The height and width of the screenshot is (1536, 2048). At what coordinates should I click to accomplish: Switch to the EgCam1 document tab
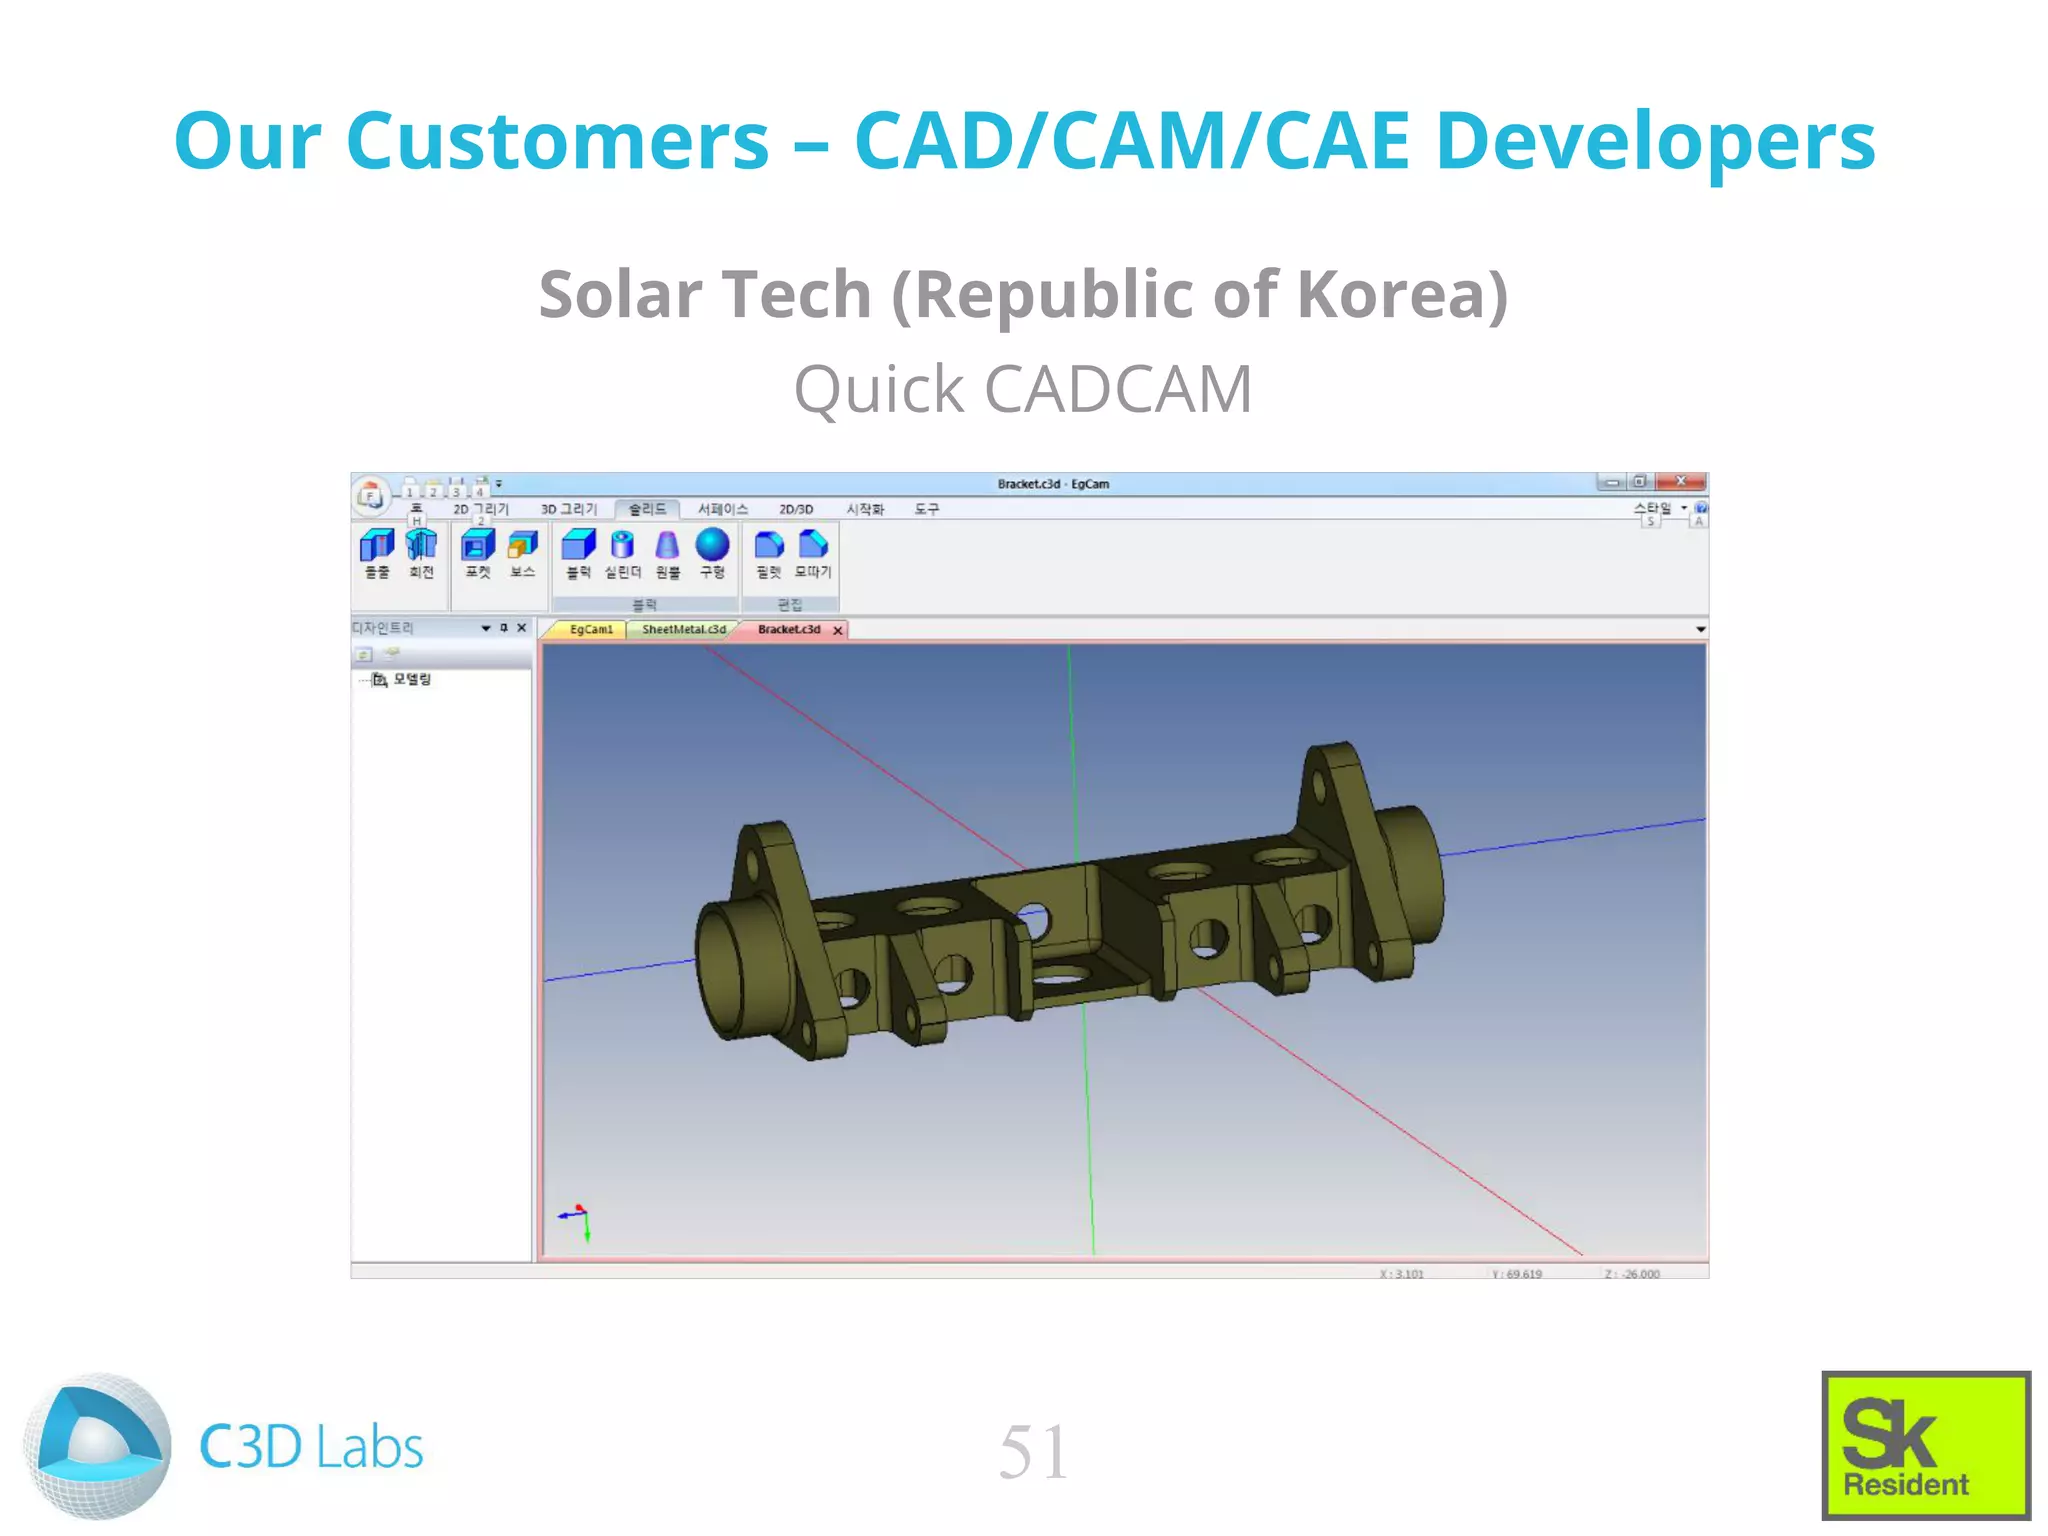590,630
